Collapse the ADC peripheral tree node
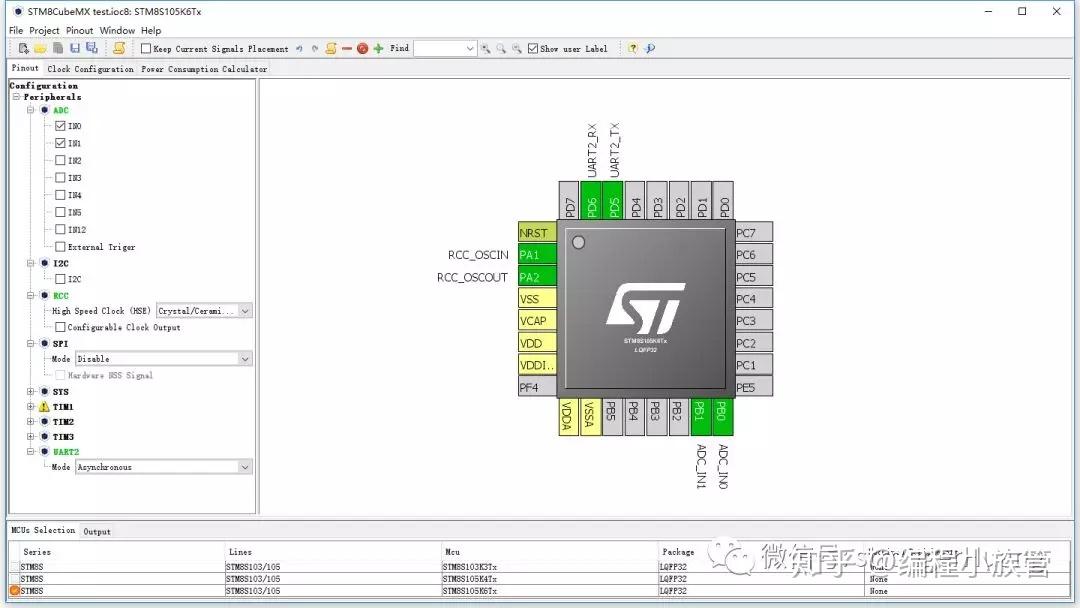1080x608 pixels. pos(31,110)
